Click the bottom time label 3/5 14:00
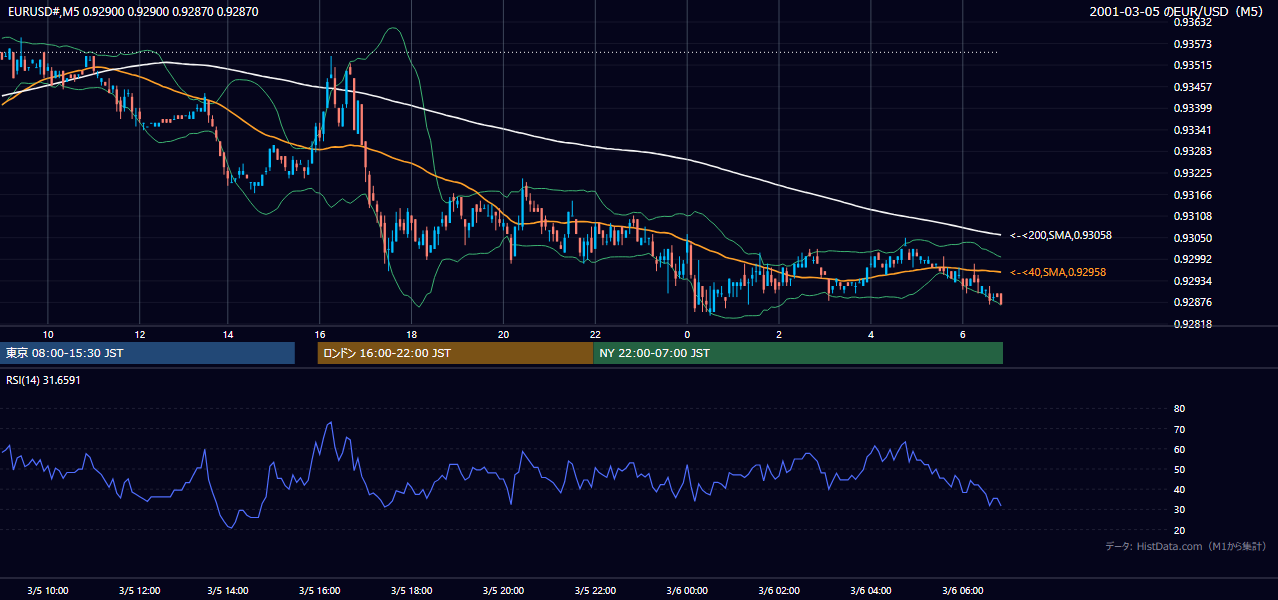The width and height of the screenshot is (1278, 600). [228, 590]
